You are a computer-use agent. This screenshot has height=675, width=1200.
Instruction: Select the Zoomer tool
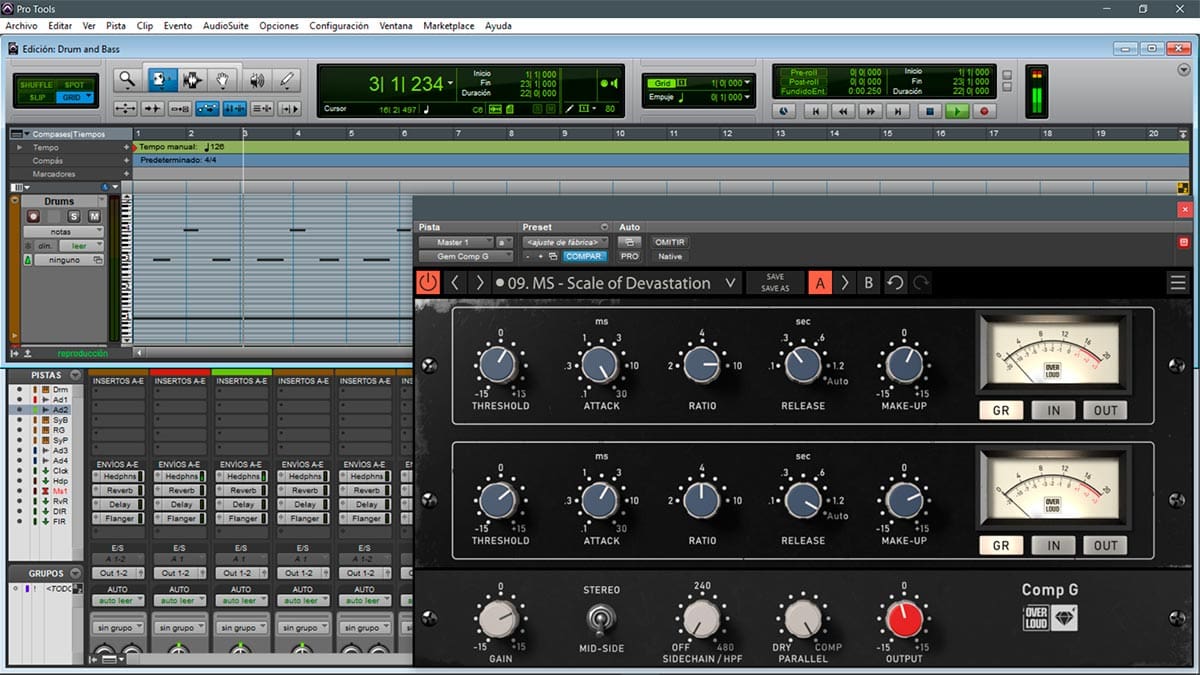[x=127, y=80]
